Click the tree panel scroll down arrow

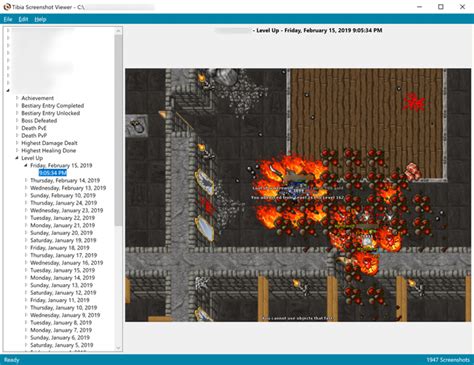click(118, 348)
